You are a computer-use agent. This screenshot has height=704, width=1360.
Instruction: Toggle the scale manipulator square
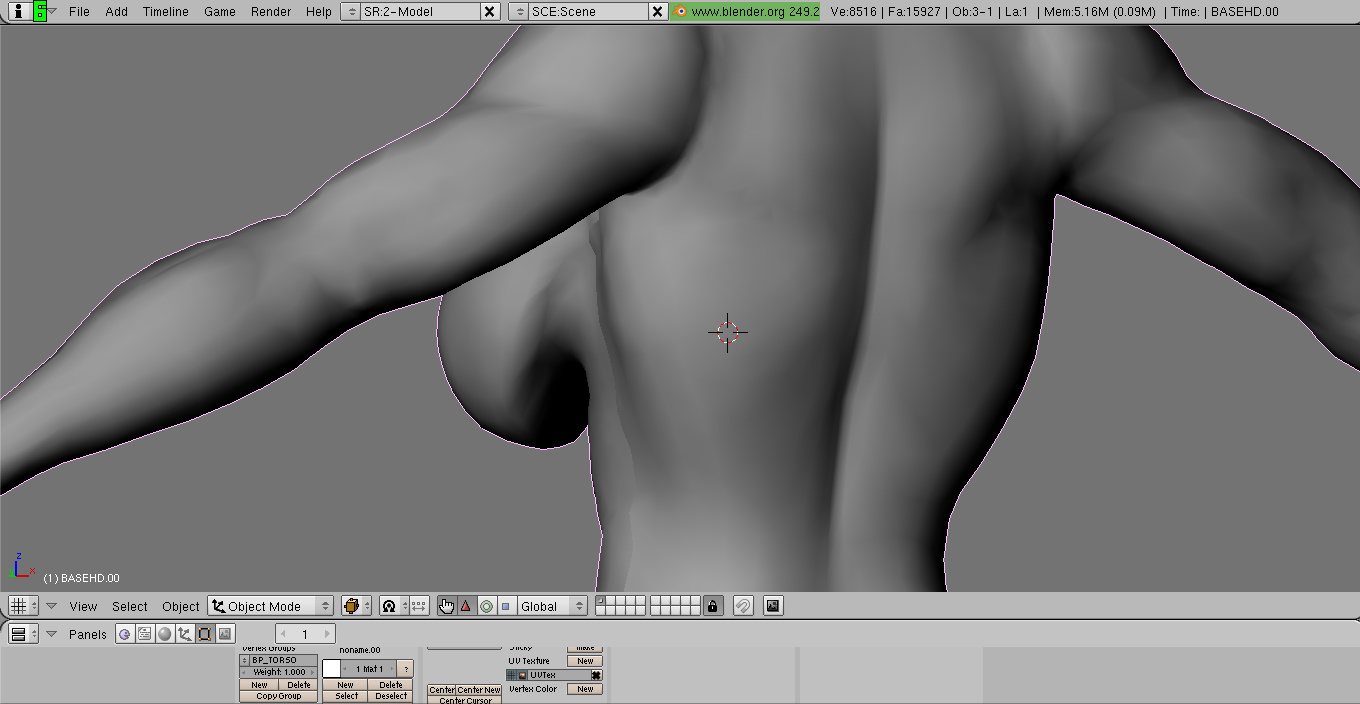(x=505, y=606)
